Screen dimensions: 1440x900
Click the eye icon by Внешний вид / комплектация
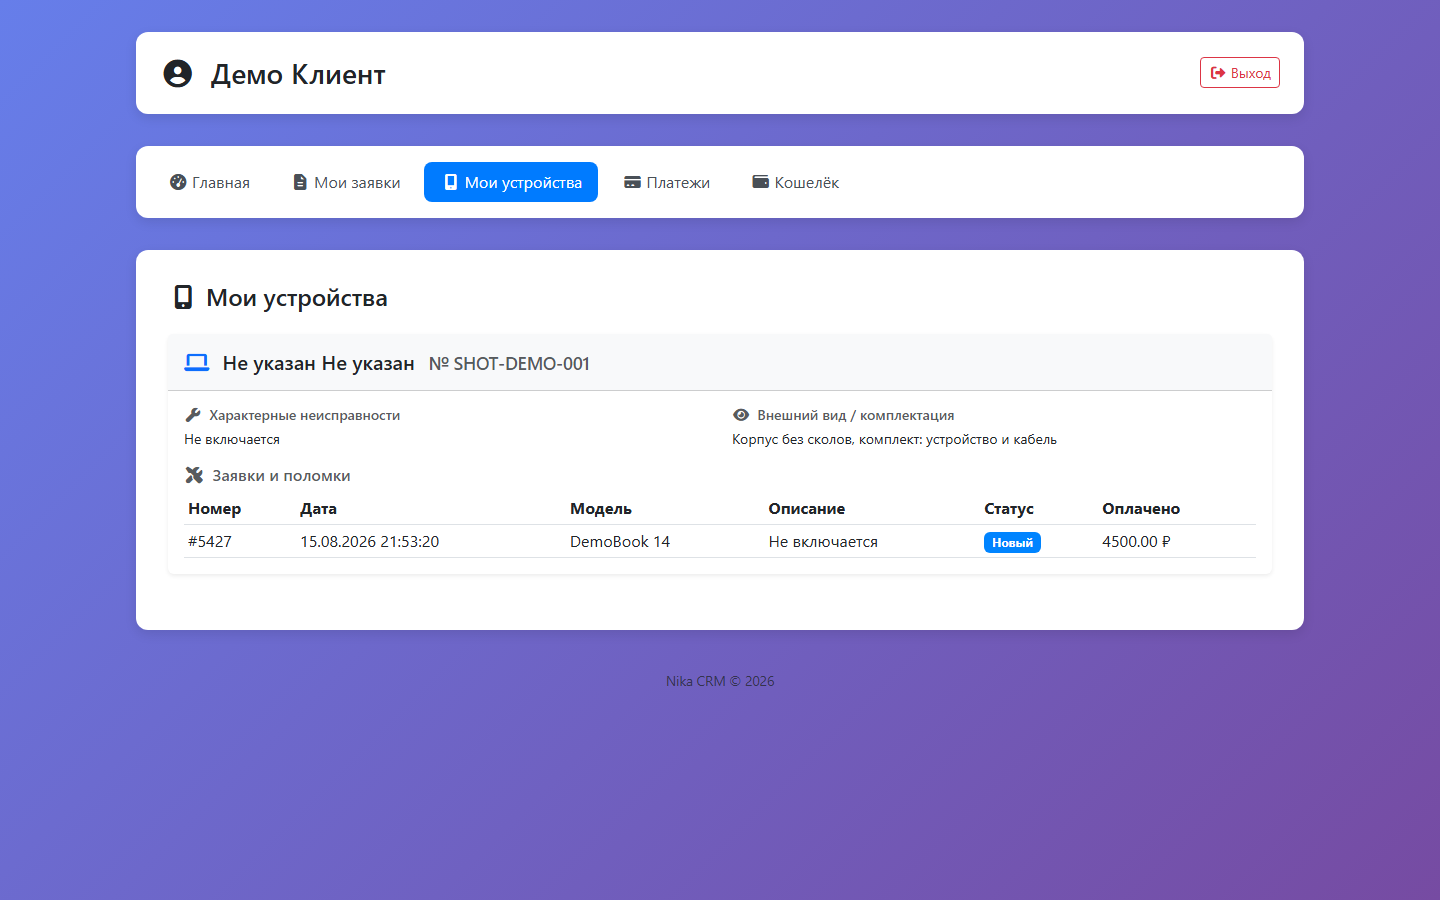tap(741, 415)
